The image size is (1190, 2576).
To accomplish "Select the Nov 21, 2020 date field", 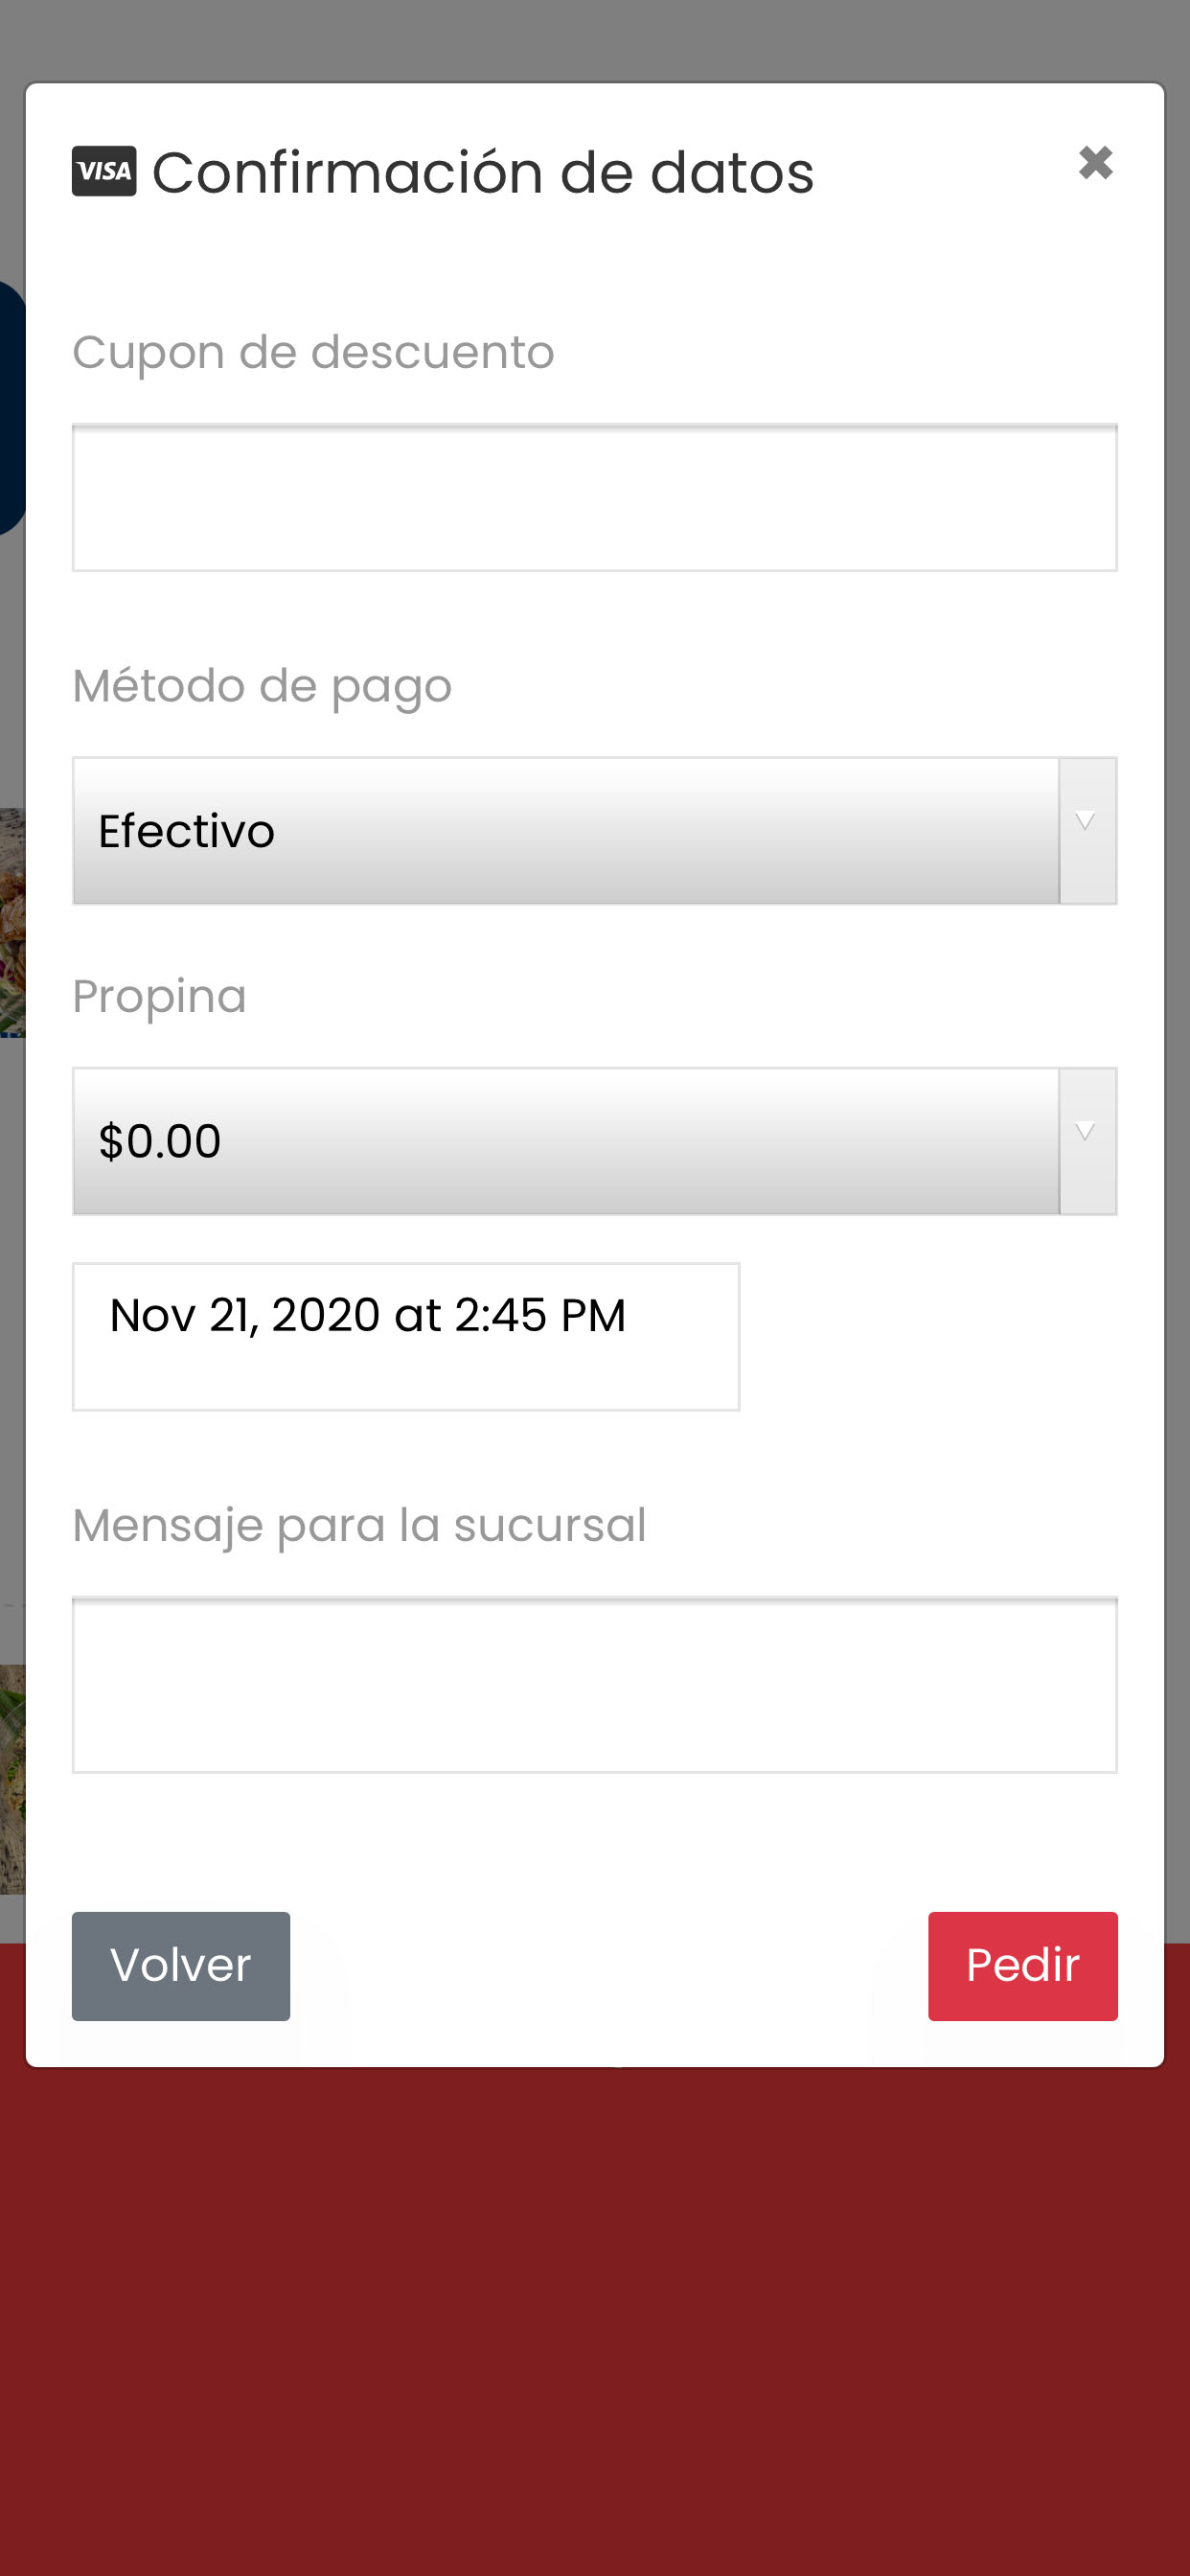I will click(405, 1336).
